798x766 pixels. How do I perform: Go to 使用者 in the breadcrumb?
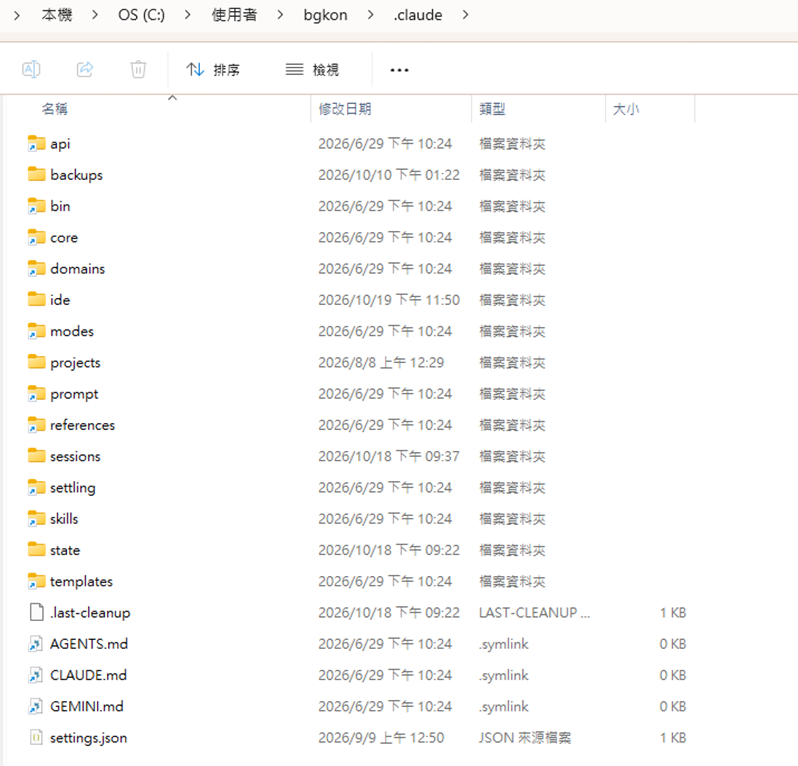click(234, 15)
